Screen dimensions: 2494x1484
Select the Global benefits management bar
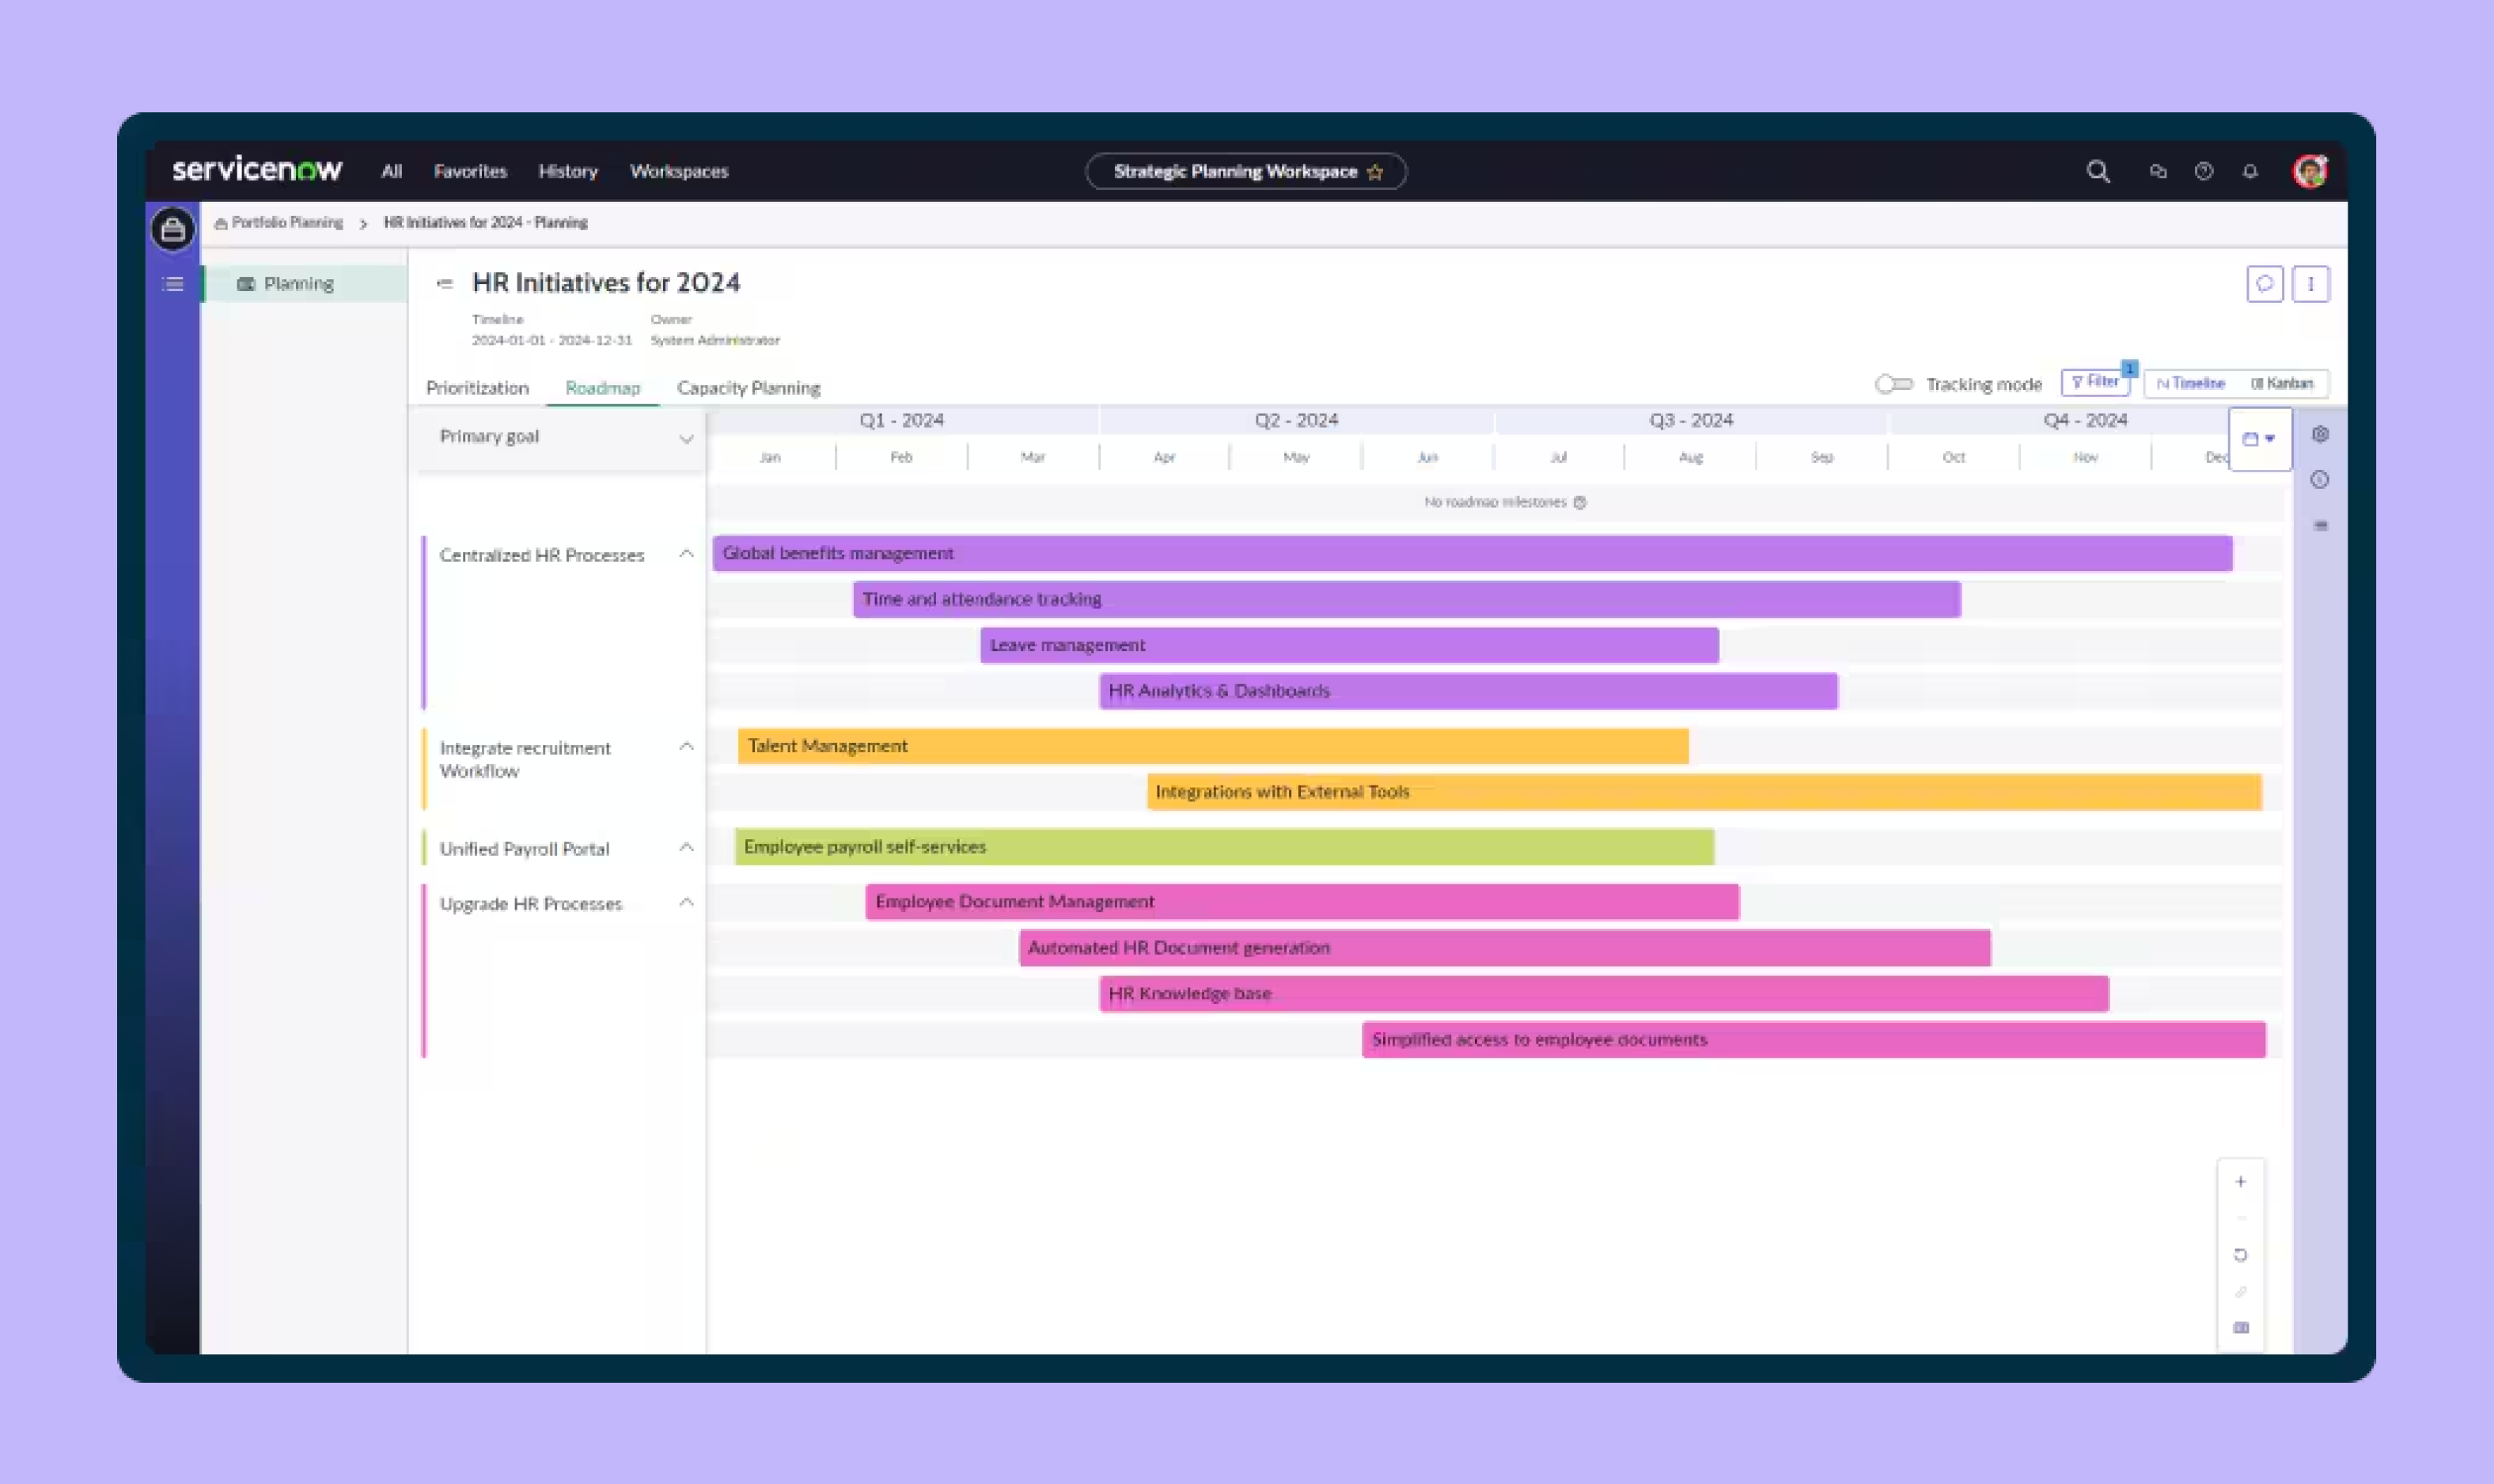point(1472,554)
